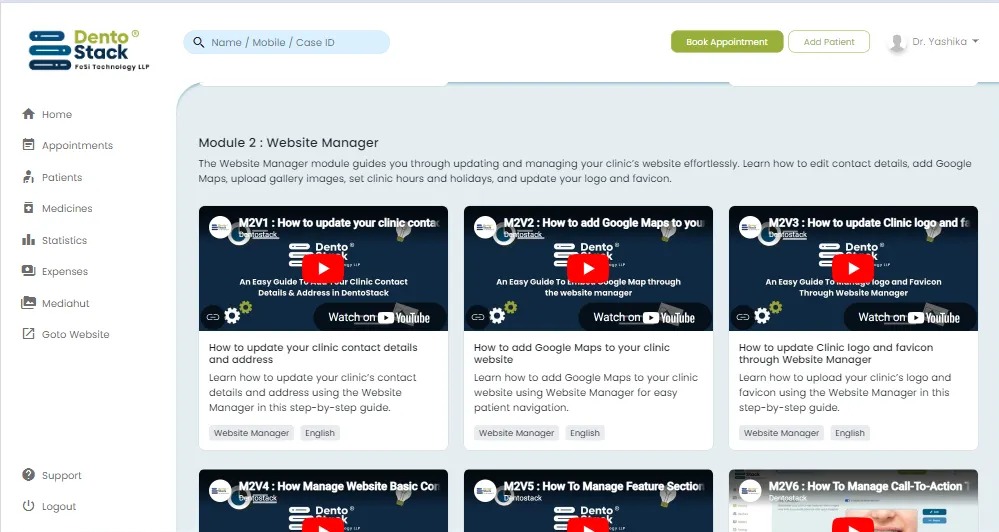This screenshot has height=532, width=999.
Task: Open Expenses via its sidebar icon
Action: [28, 271]
